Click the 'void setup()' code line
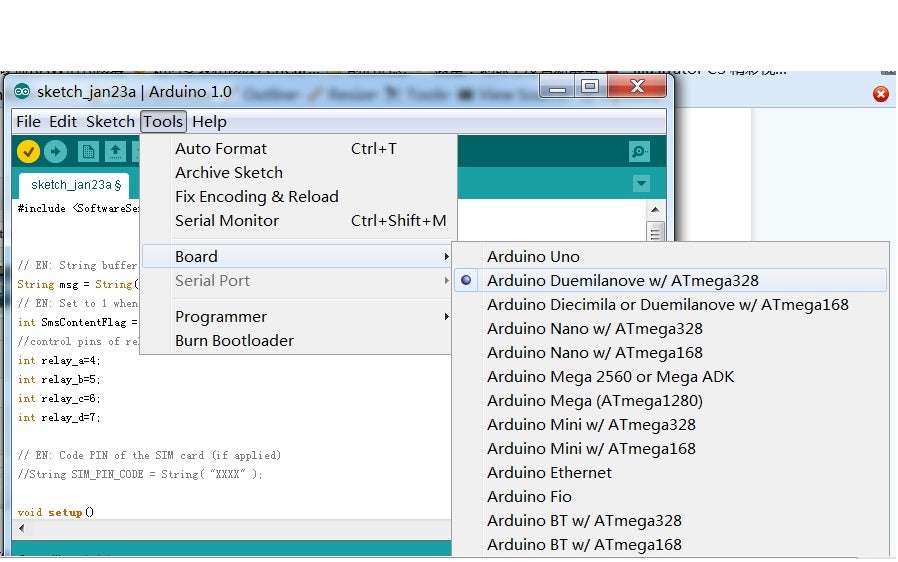 [56, 512]
